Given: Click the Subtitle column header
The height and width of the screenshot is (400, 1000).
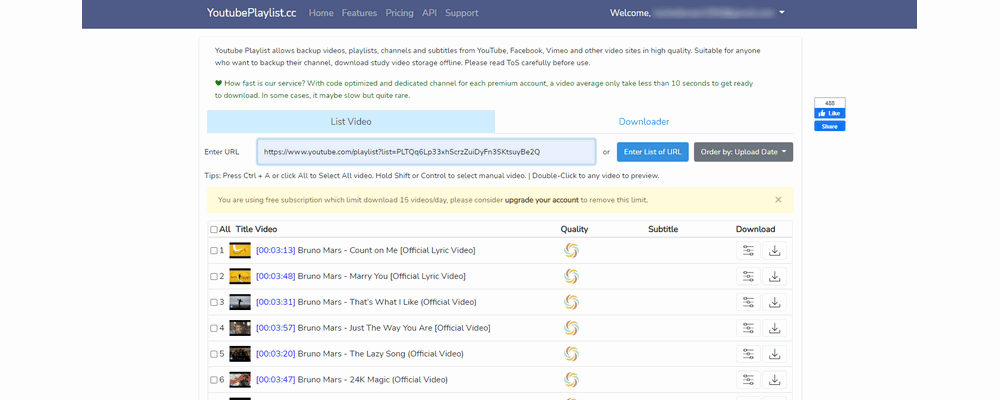Looking at the screenshot, I should click(663, 229).
